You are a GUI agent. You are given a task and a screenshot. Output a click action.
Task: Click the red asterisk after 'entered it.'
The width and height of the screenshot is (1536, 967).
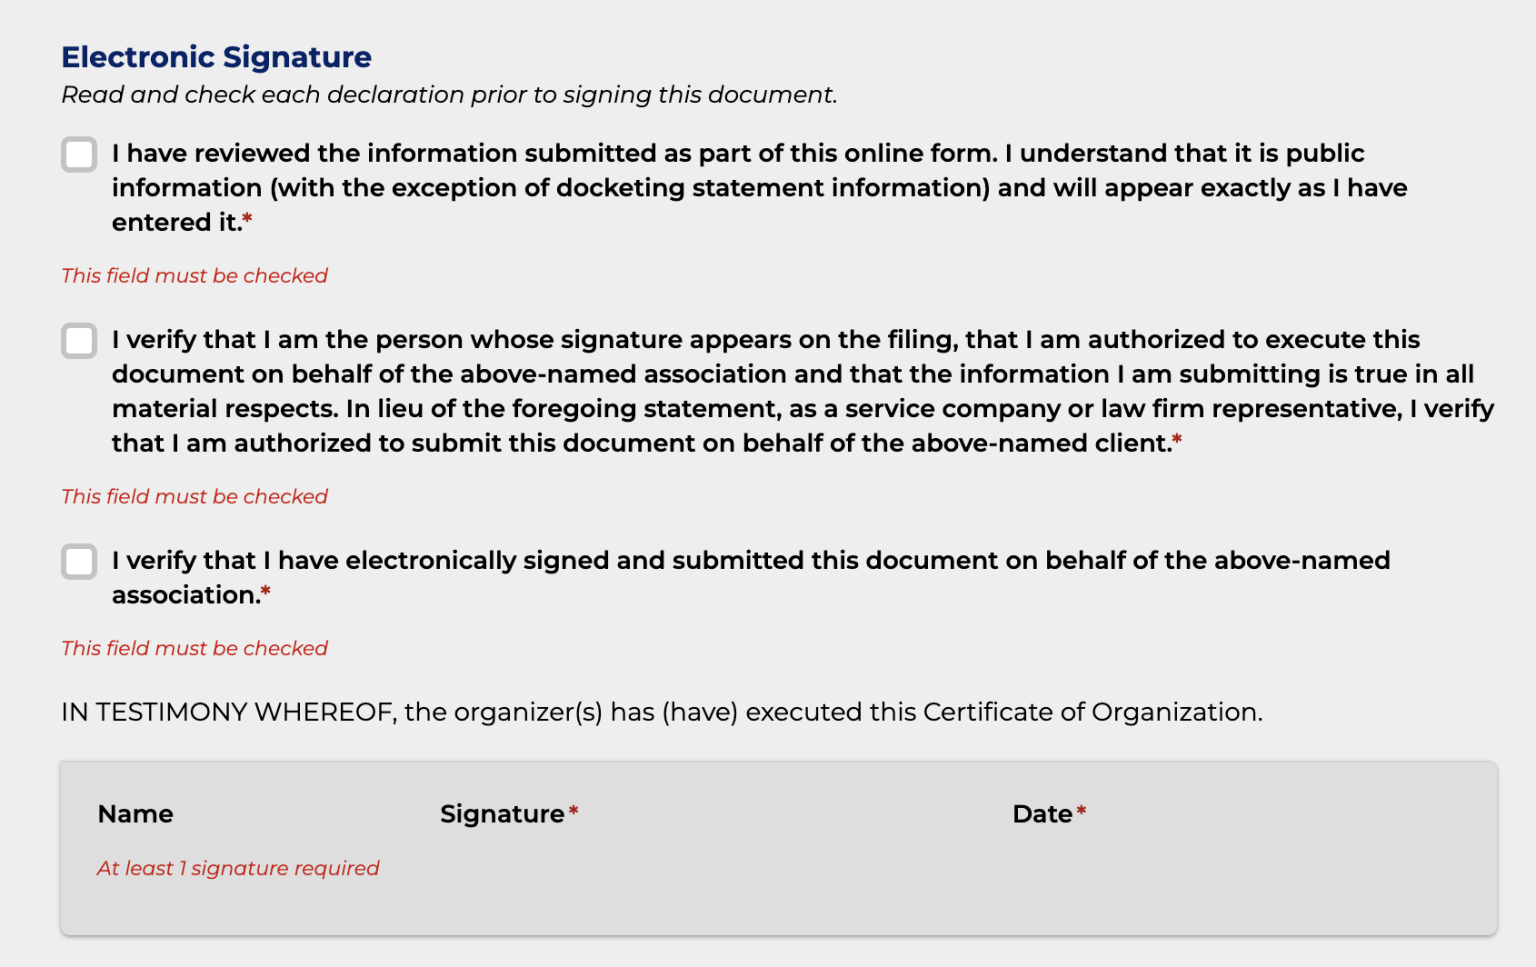[x=248, y=218]
